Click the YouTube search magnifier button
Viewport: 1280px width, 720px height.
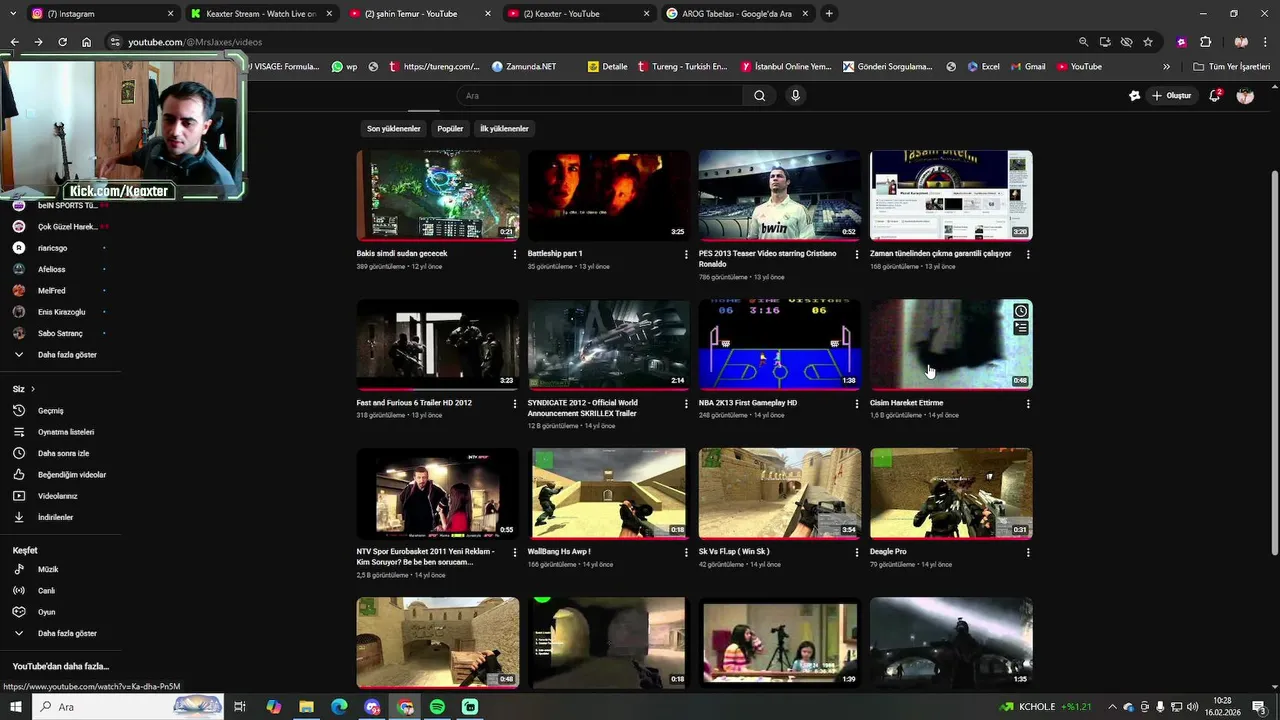point(760,96)
